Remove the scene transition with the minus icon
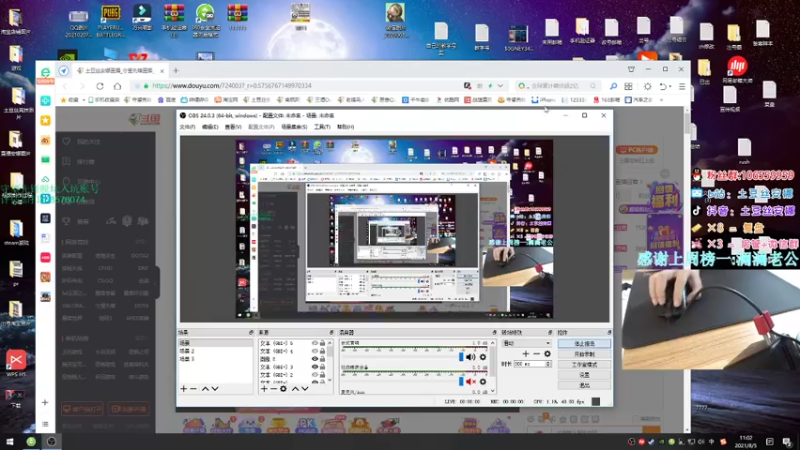The width and height of the screenshot is (800, 450). pyautogui.click(x=536, y=354)
